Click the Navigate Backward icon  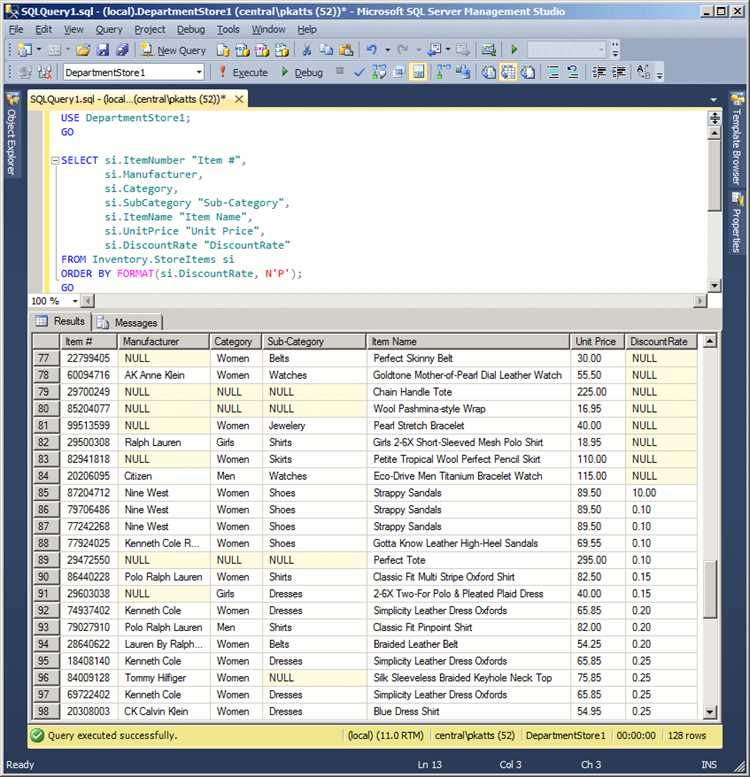click(434, 50)
